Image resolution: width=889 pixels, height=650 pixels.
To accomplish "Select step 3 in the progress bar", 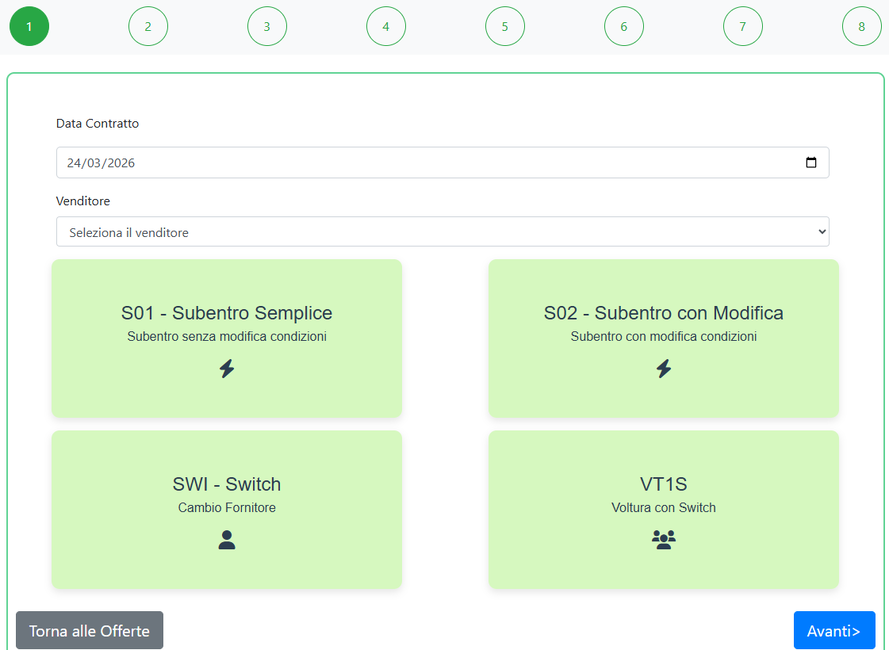I will pos(267,26).
